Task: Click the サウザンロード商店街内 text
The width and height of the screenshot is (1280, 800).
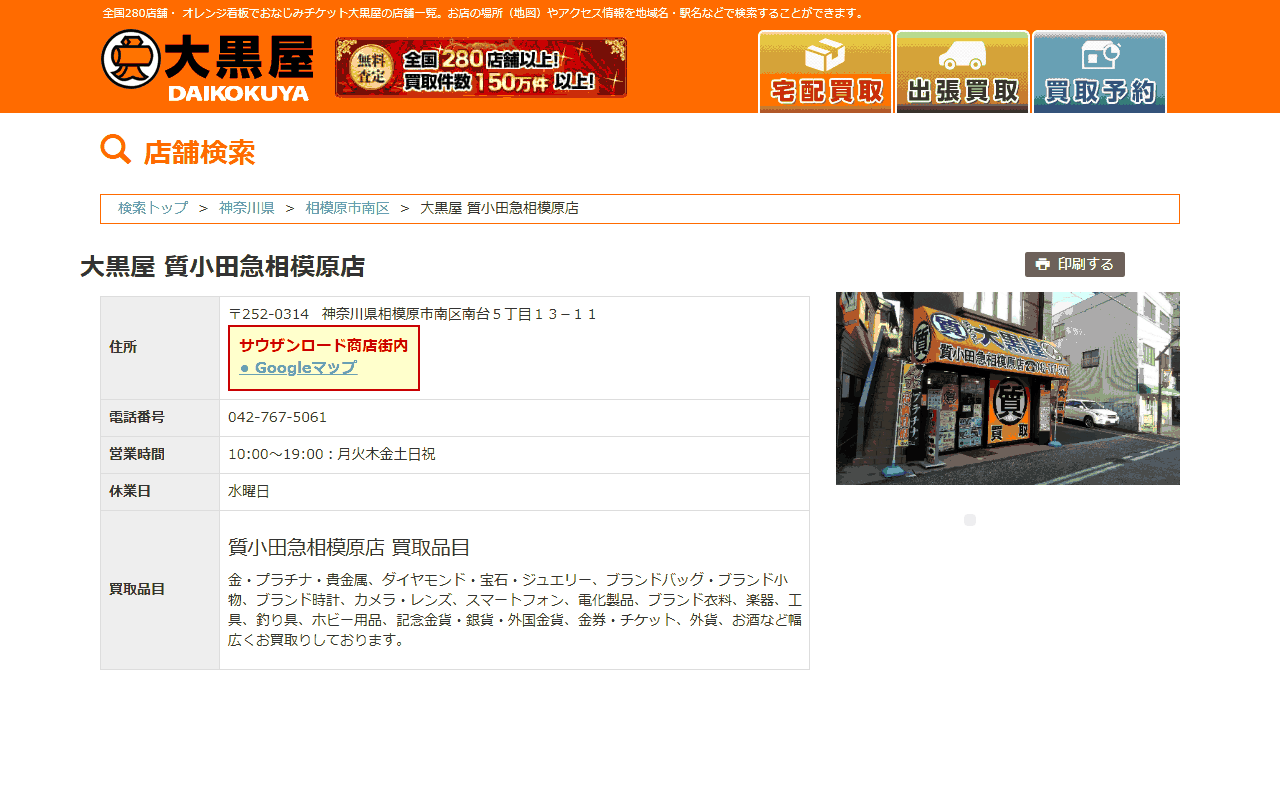Action: tap(323, 345)
